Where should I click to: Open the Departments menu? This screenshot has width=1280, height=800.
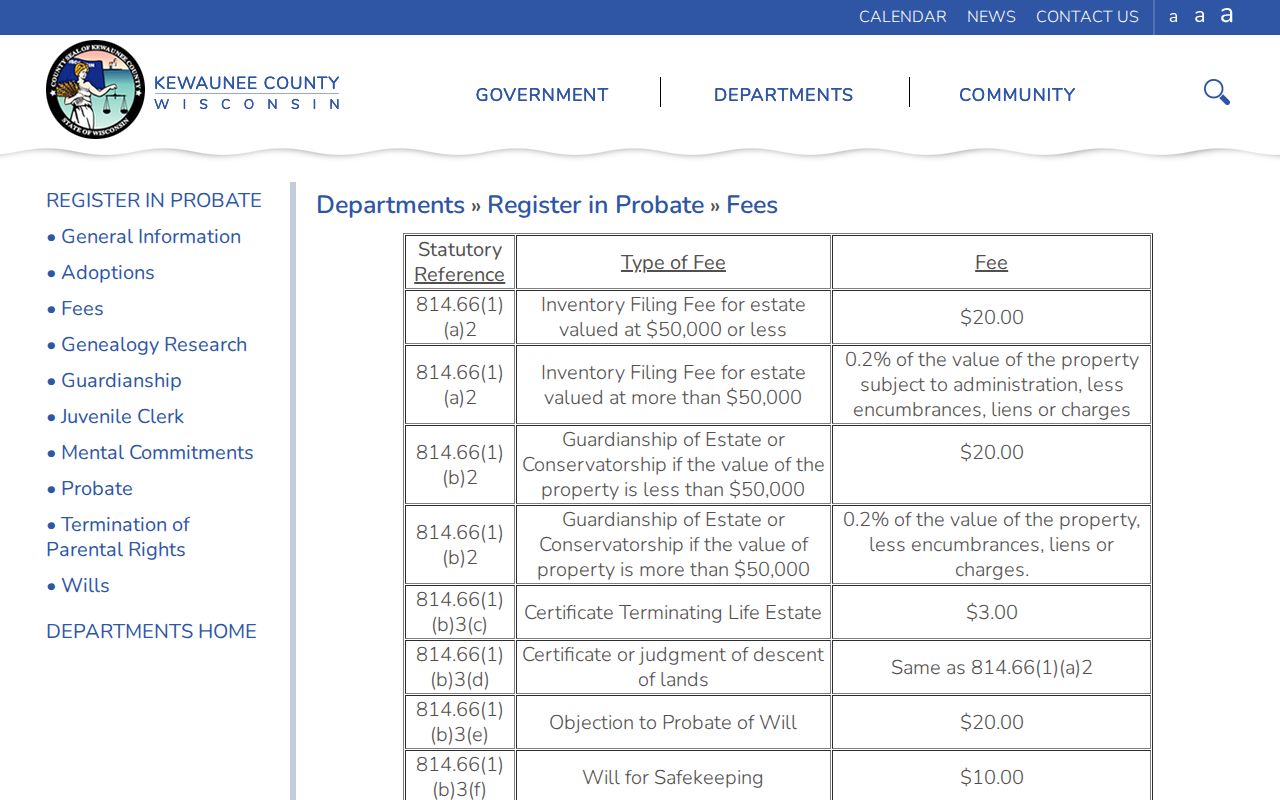[x=783, y=95]
